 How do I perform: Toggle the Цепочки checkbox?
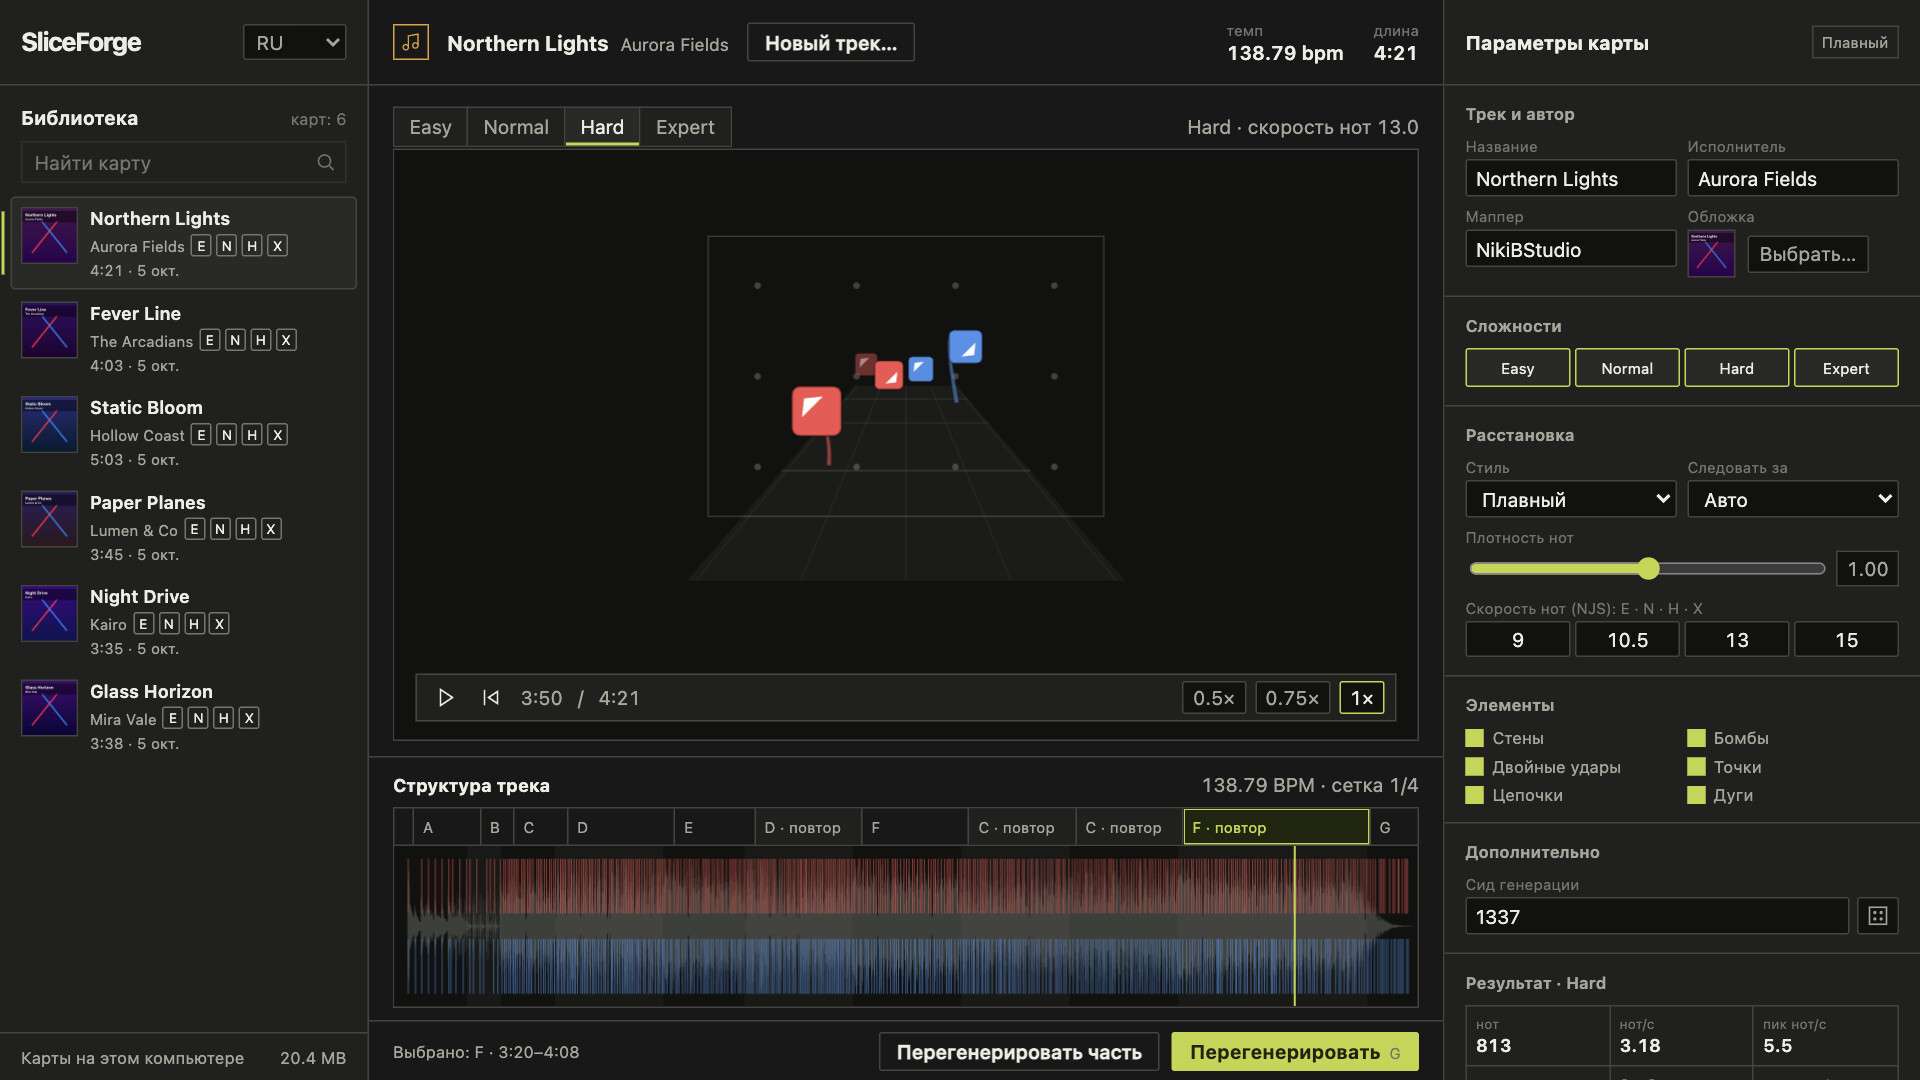pyautogui.click(x=1474, y=795)
